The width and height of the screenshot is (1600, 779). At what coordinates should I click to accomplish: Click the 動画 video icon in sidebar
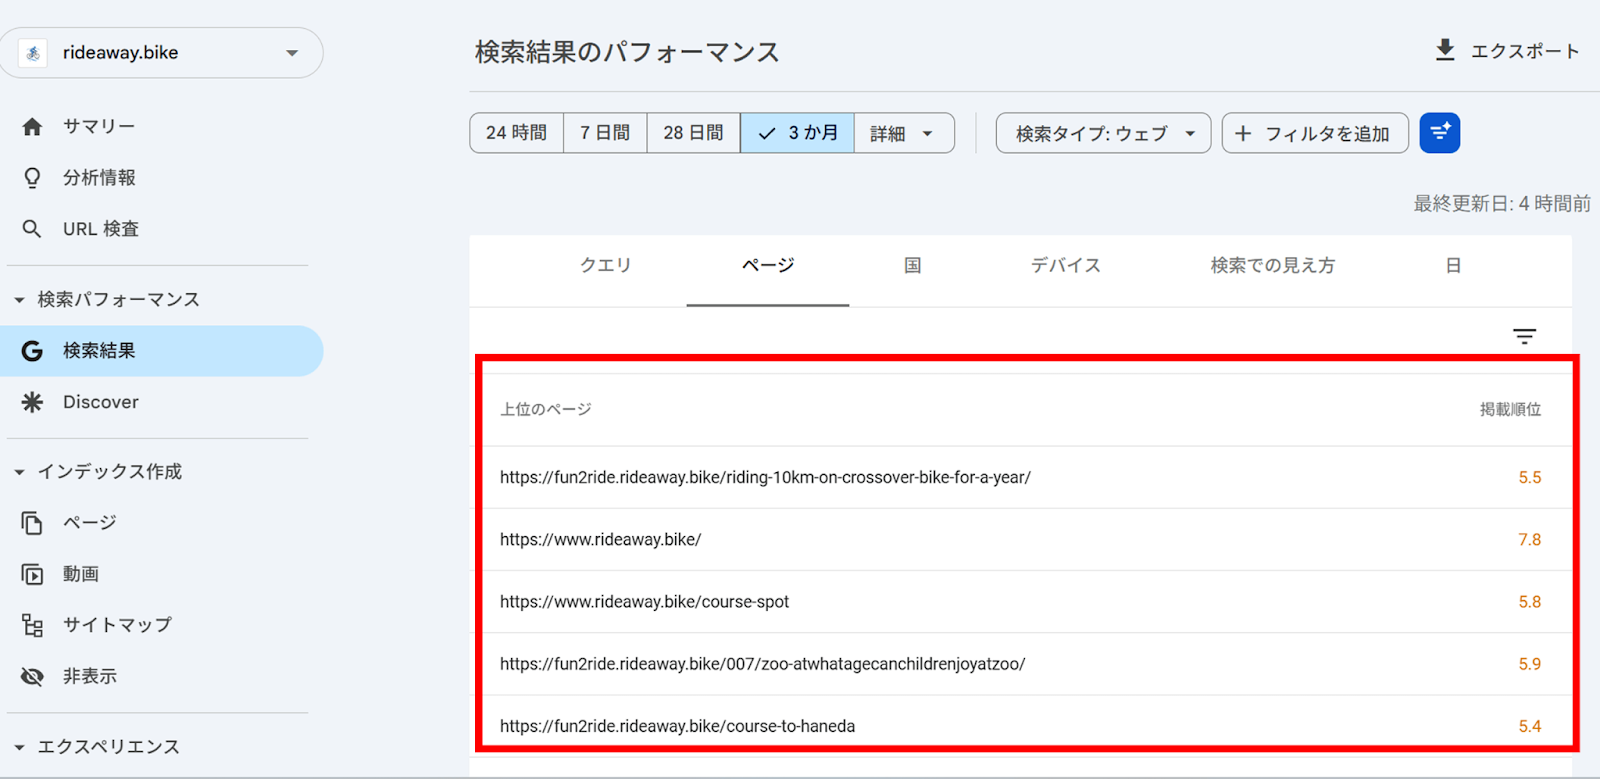[32, 574]
